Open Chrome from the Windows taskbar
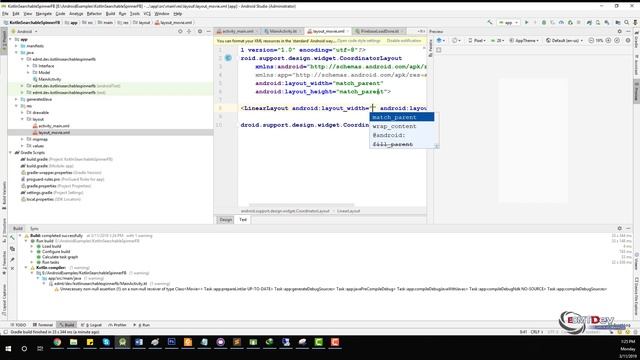Viewport: 640px width, 360px height. pyautogui.click(x=57, y=342)
